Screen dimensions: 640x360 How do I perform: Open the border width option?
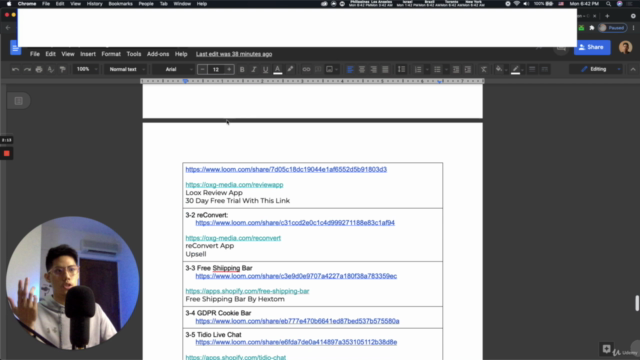coord(532,69)
